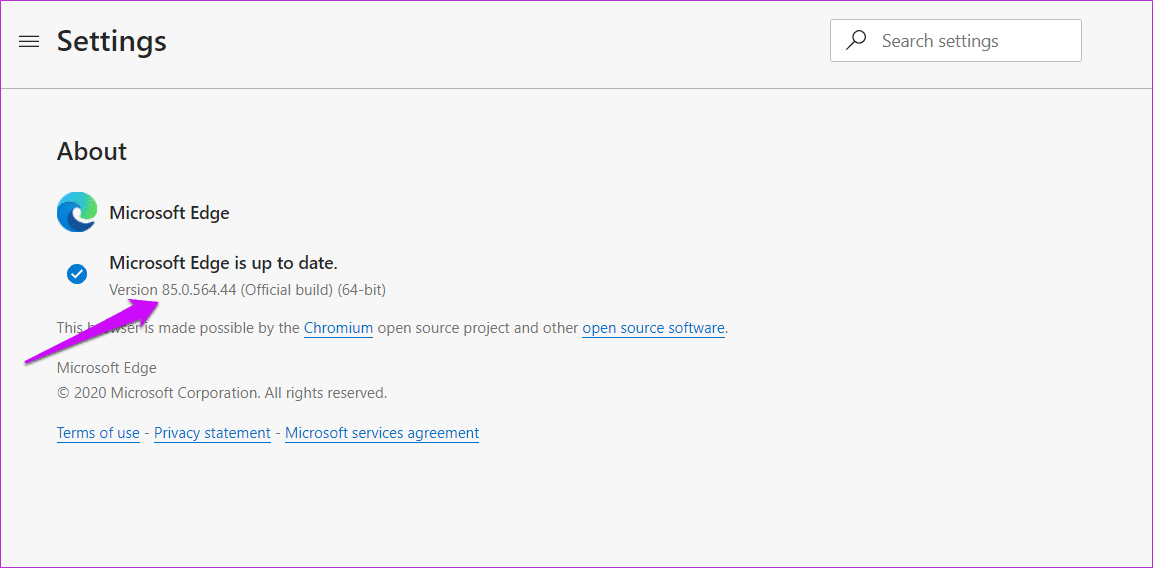Focus the Search settings field
This screenshot has width=1153, height=568.
tap(955, 40)
